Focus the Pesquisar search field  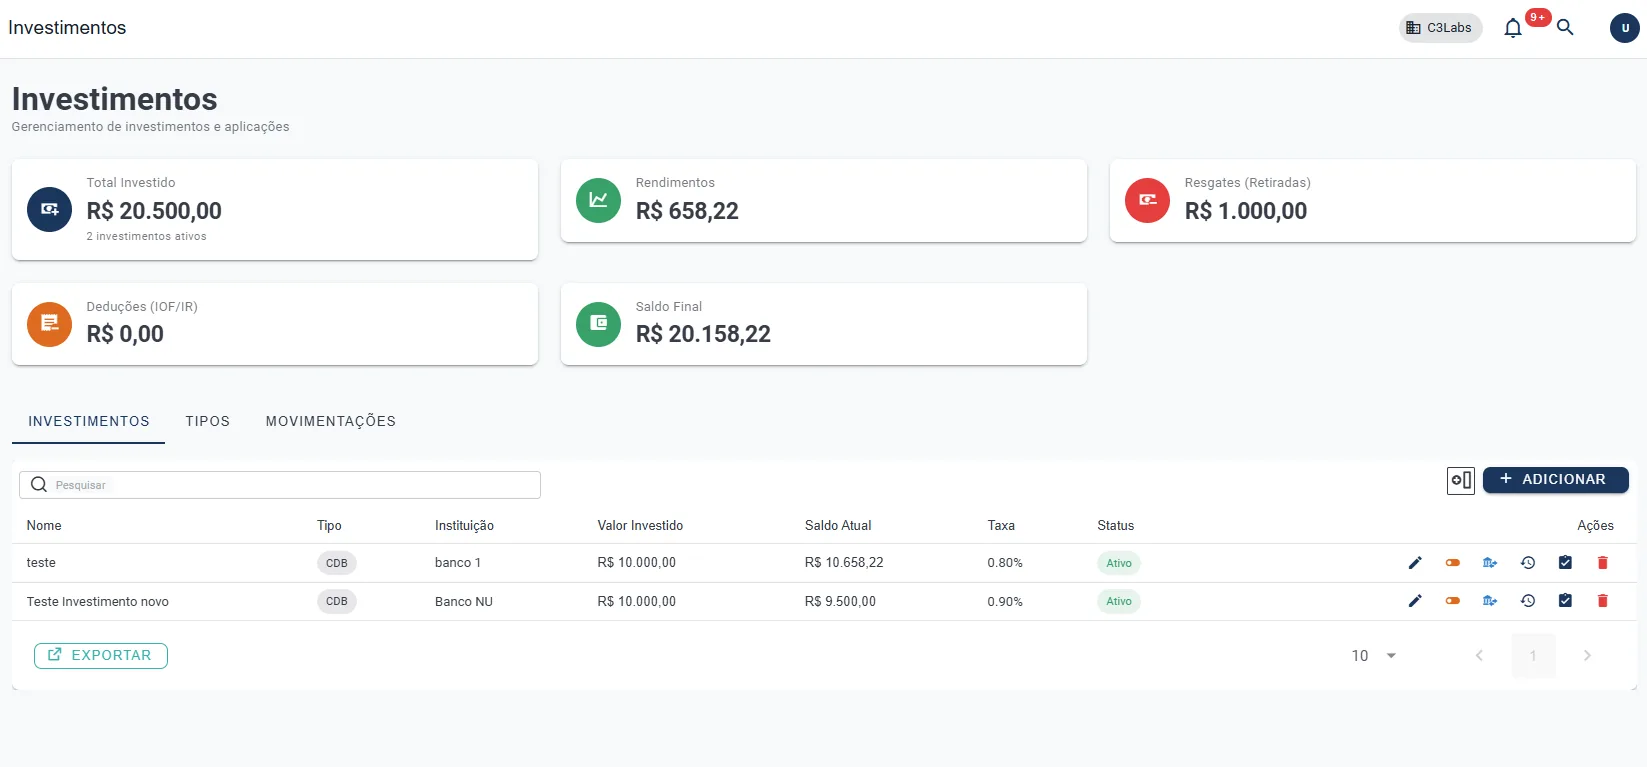280,485
